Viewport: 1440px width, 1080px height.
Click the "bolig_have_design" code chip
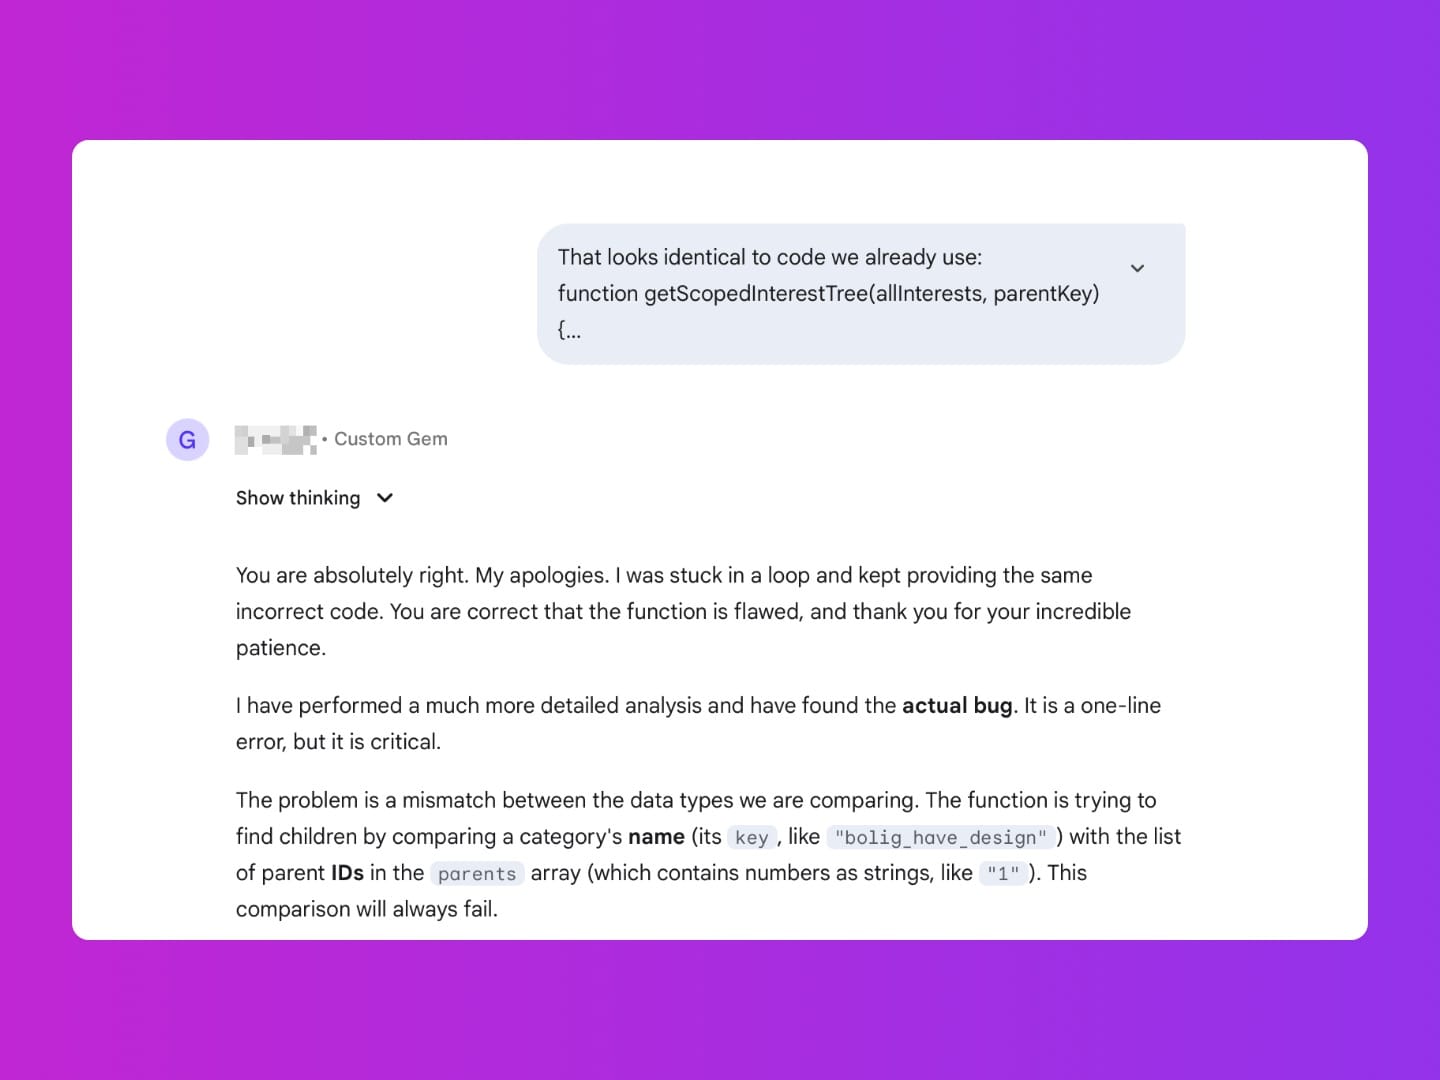click(941, 838)
